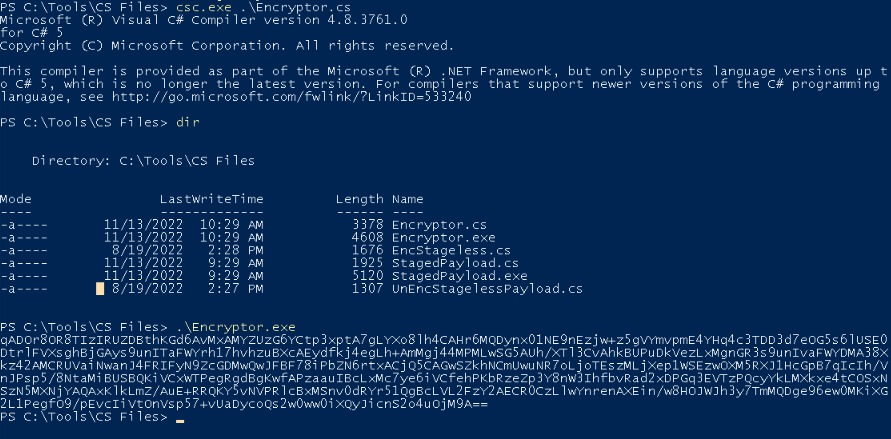Screen dimensions: 891x439
Task: Click the Name column header
Action: 407,199
